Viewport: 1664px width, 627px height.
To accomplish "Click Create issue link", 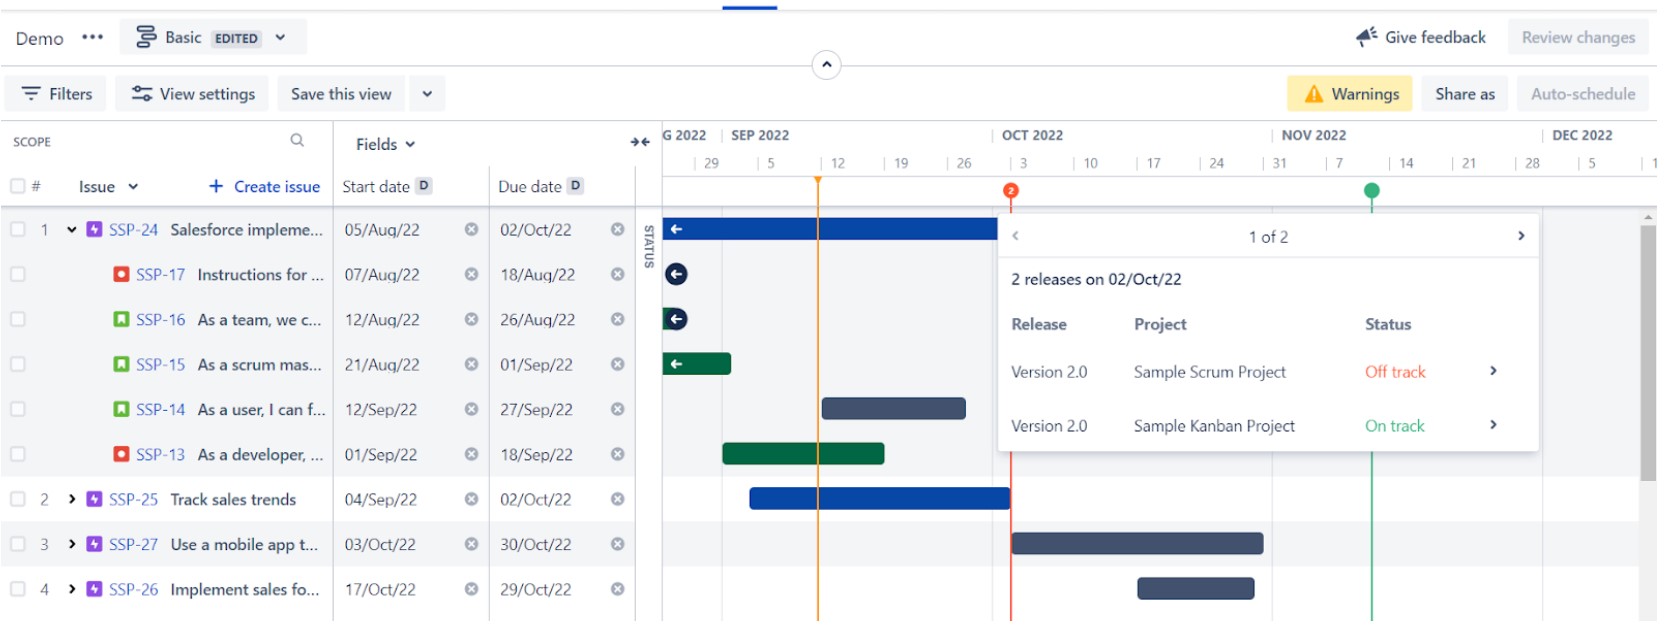I will pos(265,186).
